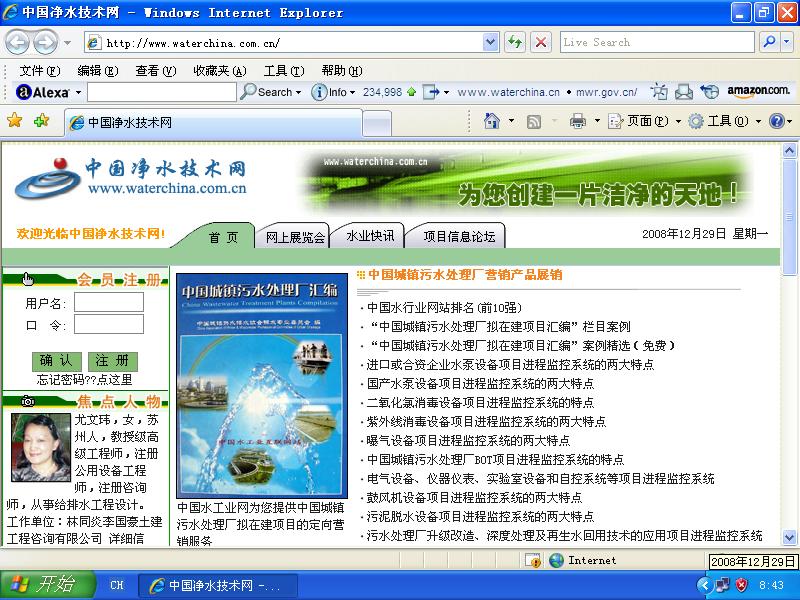This screenshot has height=600, width=800.
Task: Click the www.waterchina.cn related link
Action: 508,92
